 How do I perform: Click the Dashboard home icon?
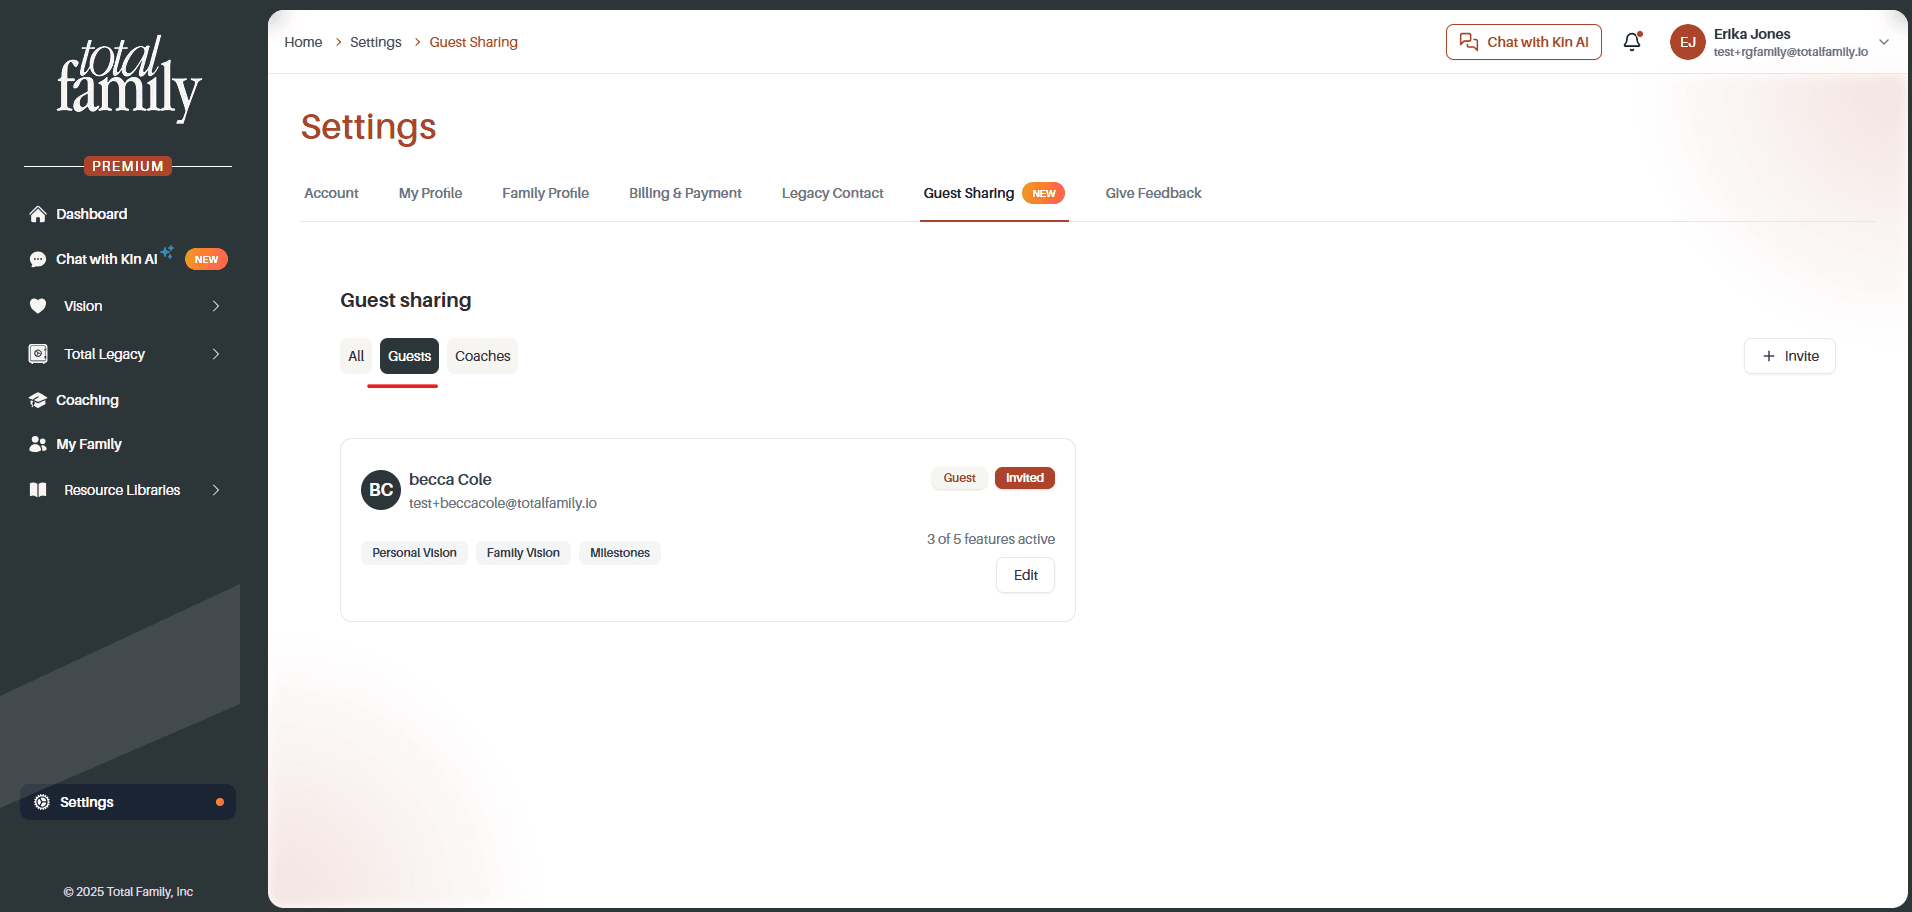(x=38, y=214)
